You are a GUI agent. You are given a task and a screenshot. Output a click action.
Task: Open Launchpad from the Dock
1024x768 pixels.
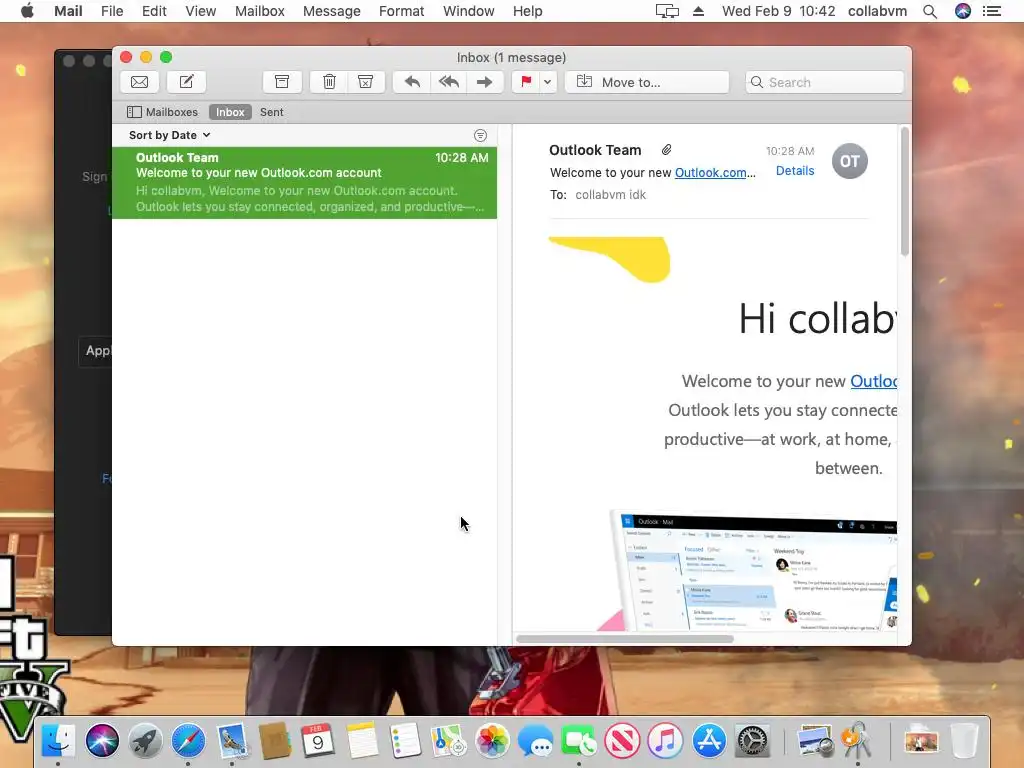click(145, 741)
